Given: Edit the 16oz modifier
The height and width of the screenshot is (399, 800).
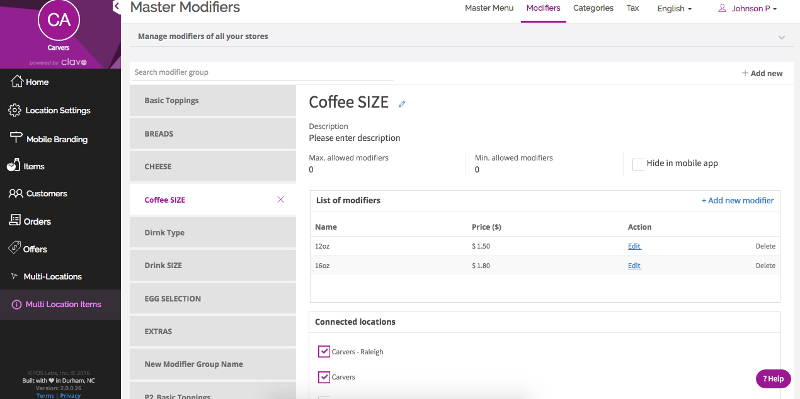Looking at the screenshot, I should 634,265.
